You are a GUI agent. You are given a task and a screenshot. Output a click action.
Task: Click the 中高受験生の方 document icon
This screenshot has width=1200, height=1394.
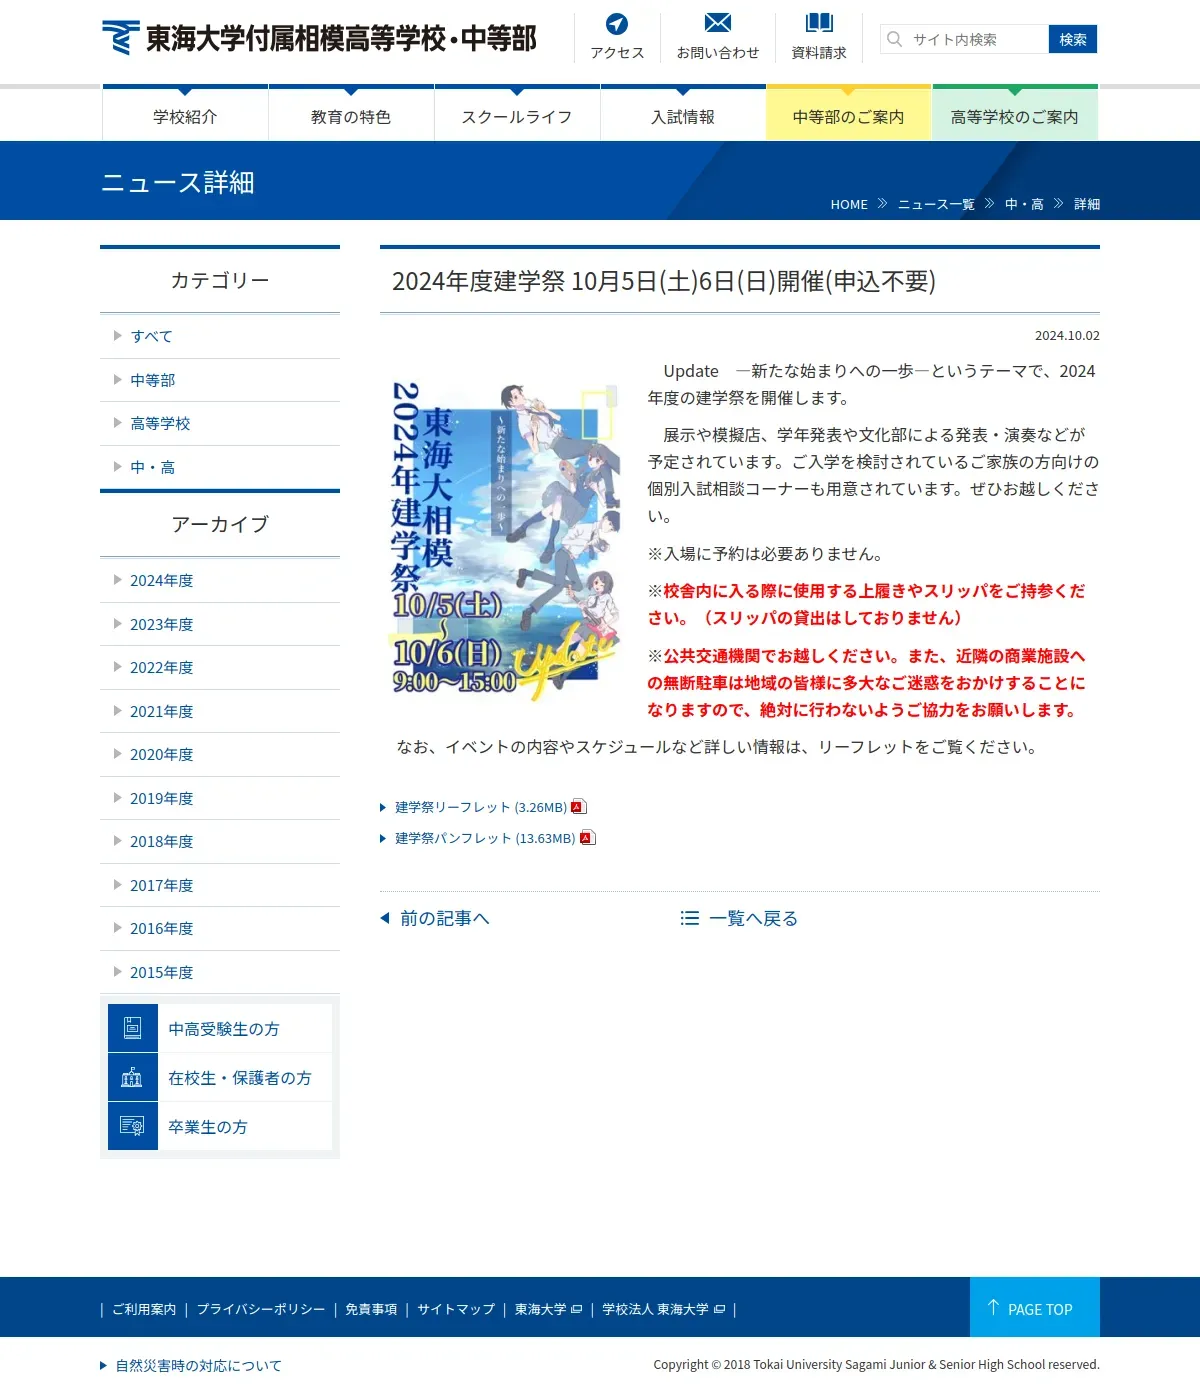(x=132, y=1028)
